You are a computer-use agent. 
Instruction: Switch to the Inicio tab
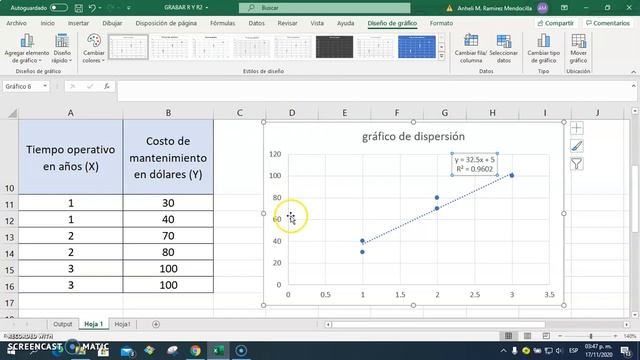pyautogui.click(x=47, y=23)
